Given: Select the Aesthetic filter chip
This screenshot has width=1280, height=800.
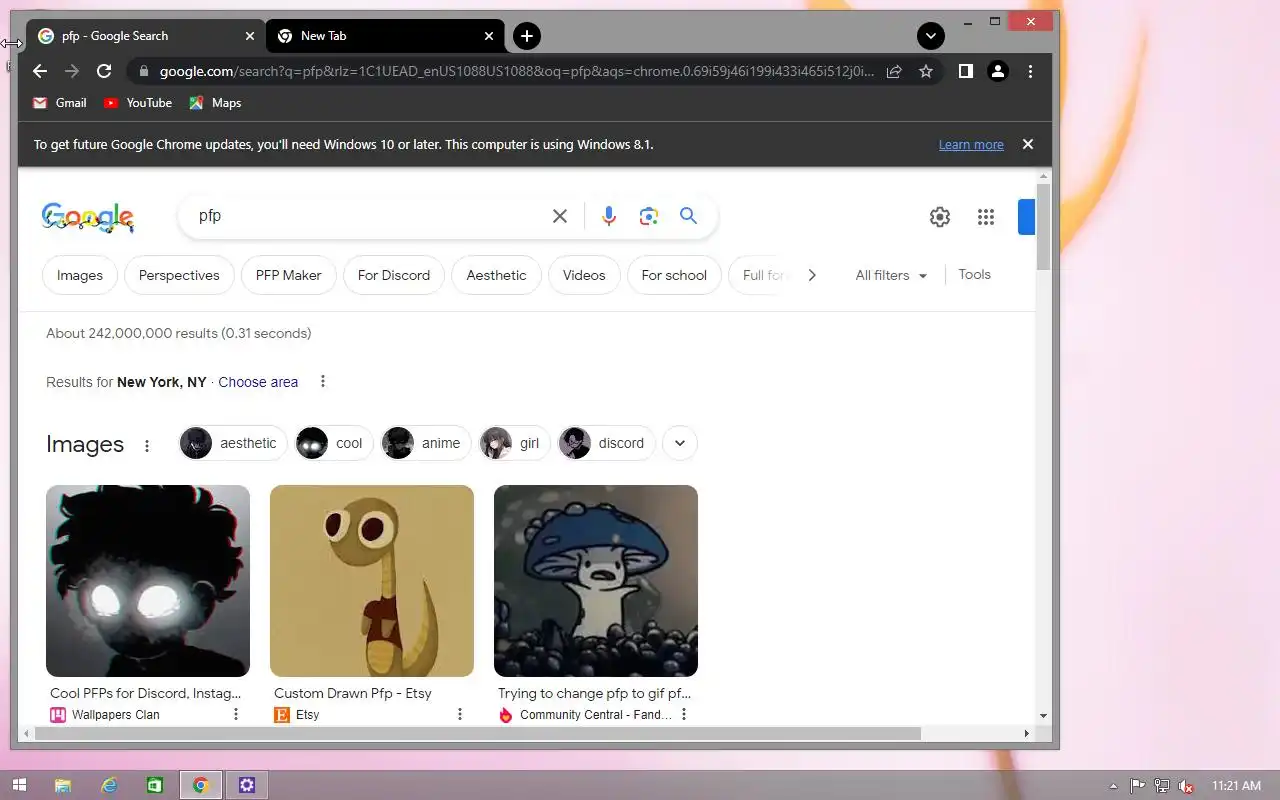Looking at the screenshot, I should (496, 275).
